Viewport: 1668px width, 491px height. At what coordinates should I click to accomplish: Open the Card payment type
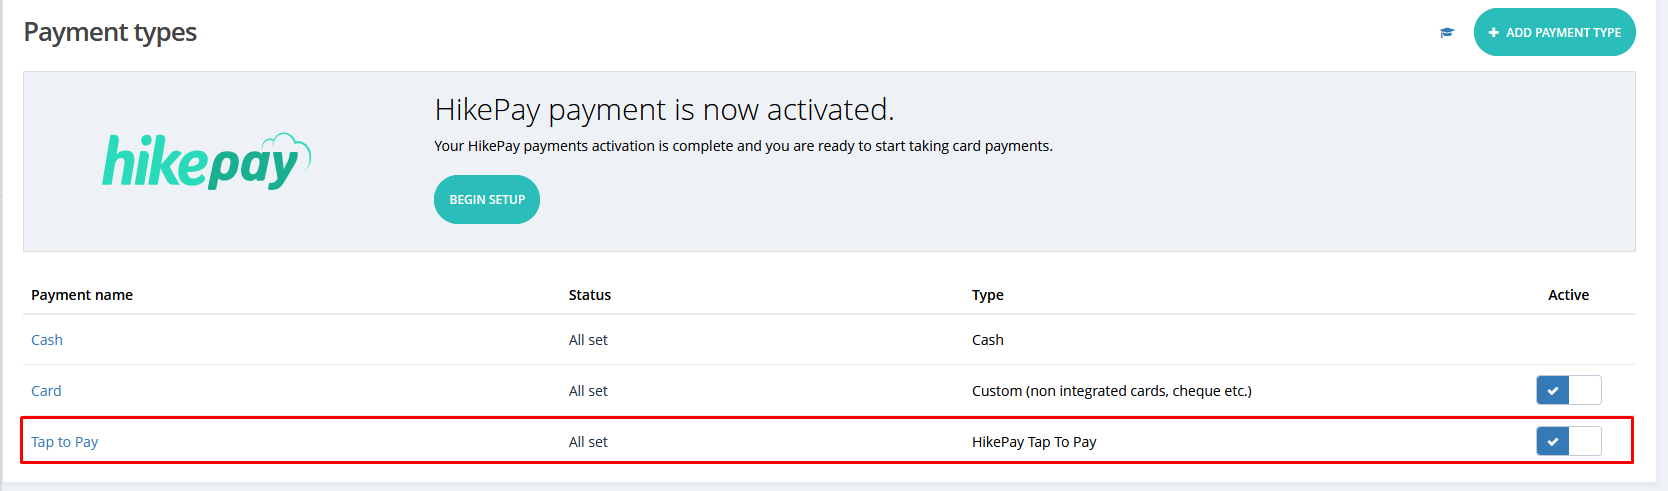(46, 391)
